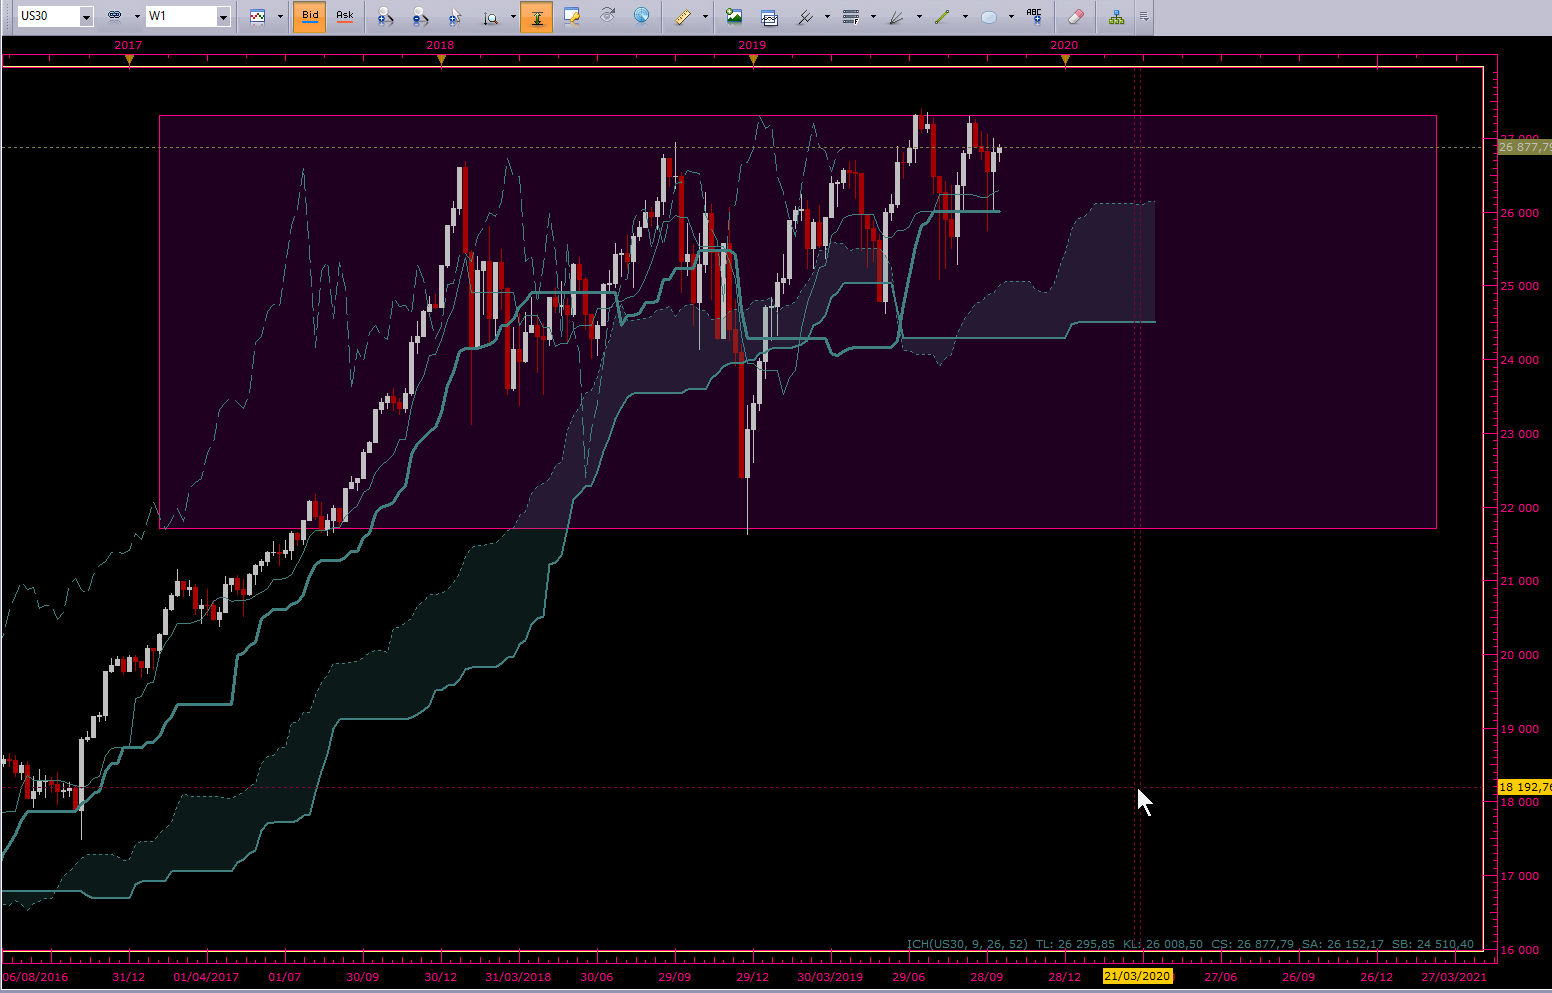Click the ellipse shape drawing tool
Viewport: 1552px width, 993px height.
(x=989, y=17)
